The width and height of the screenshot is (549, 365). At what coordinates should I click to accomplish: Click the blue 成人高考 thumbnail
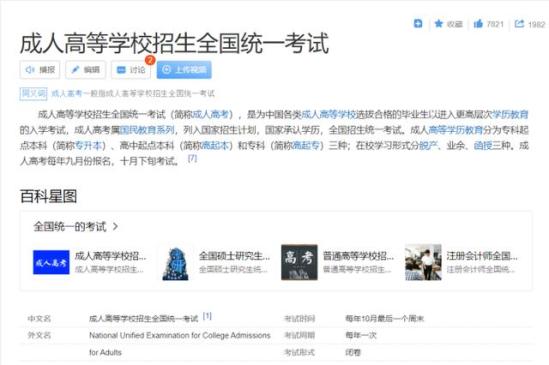coord(51,262)
